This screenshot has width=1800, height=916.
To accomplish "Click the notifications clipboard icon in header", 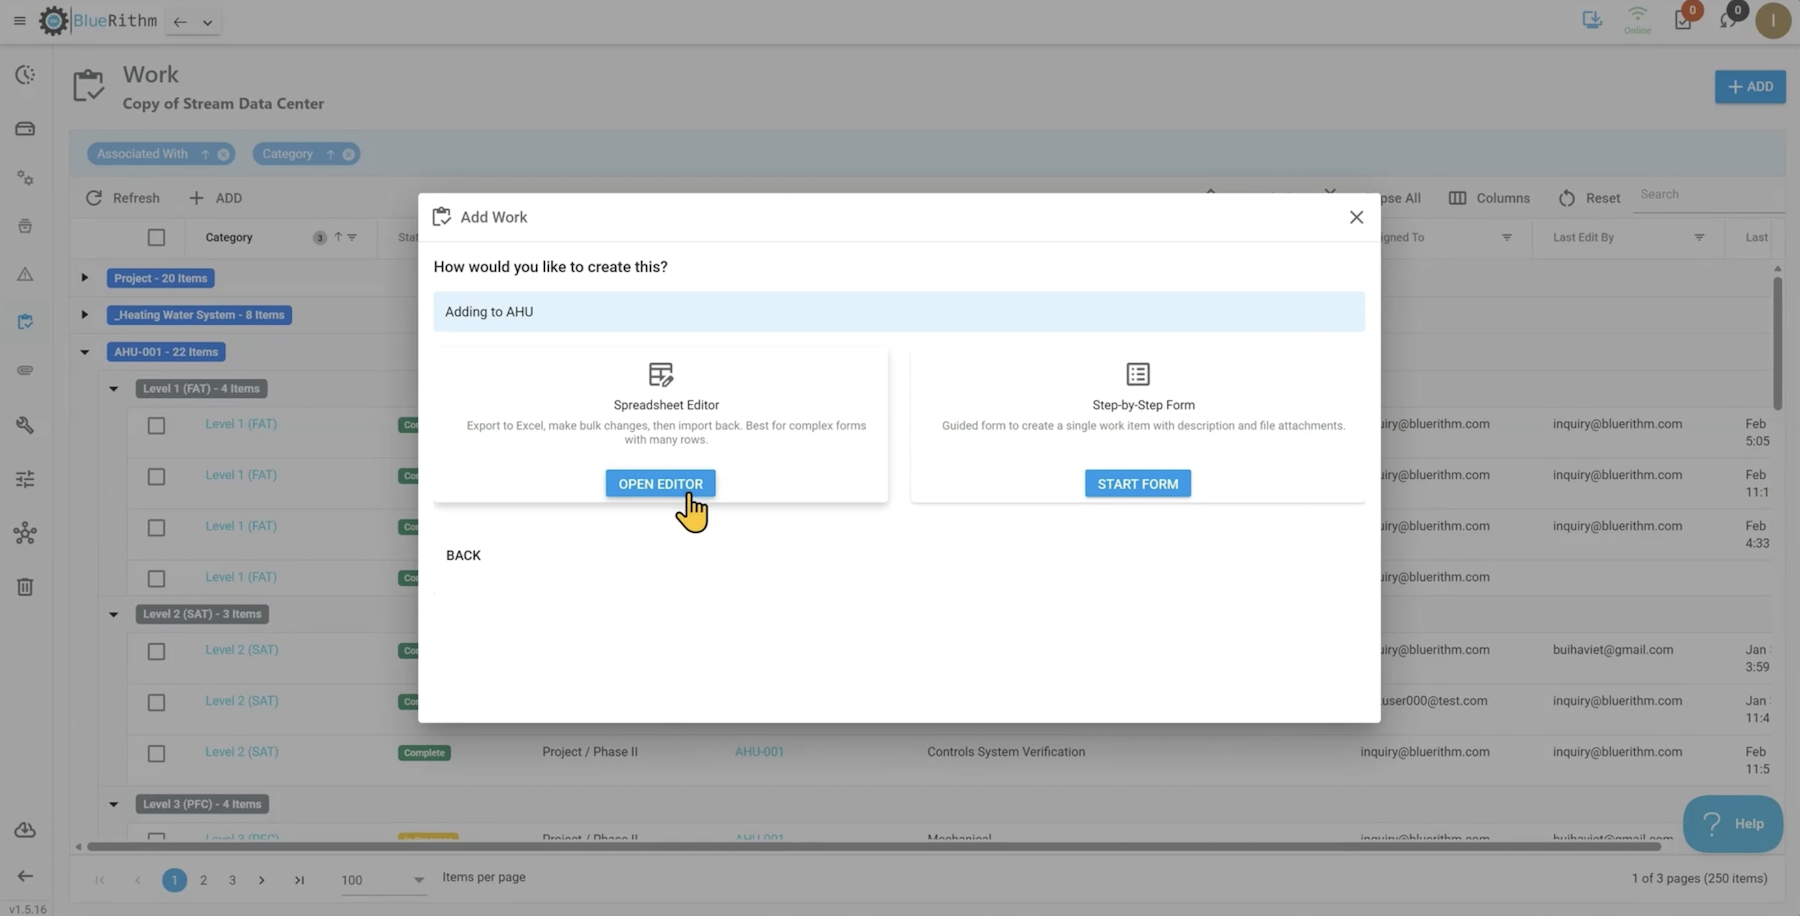I will pyautogui.click(x=1683, y=20).
